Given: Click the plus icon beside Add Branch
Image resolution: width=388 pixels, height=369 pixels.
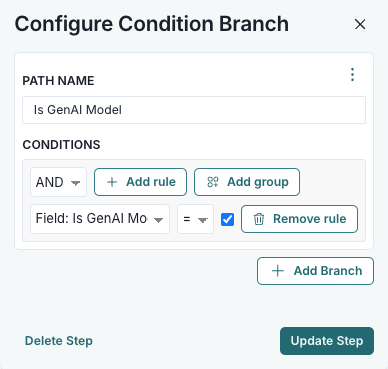Looking at the screenshot, I should coord(278,271).
